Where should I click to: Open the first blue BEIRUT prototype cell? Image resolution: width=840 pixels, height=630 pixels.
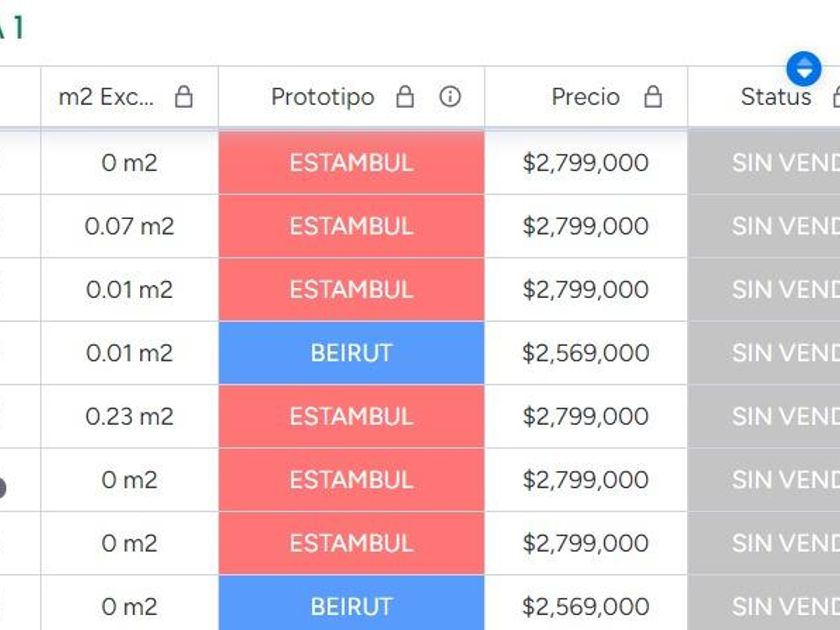pyautogui.click(x=351, y=353)
